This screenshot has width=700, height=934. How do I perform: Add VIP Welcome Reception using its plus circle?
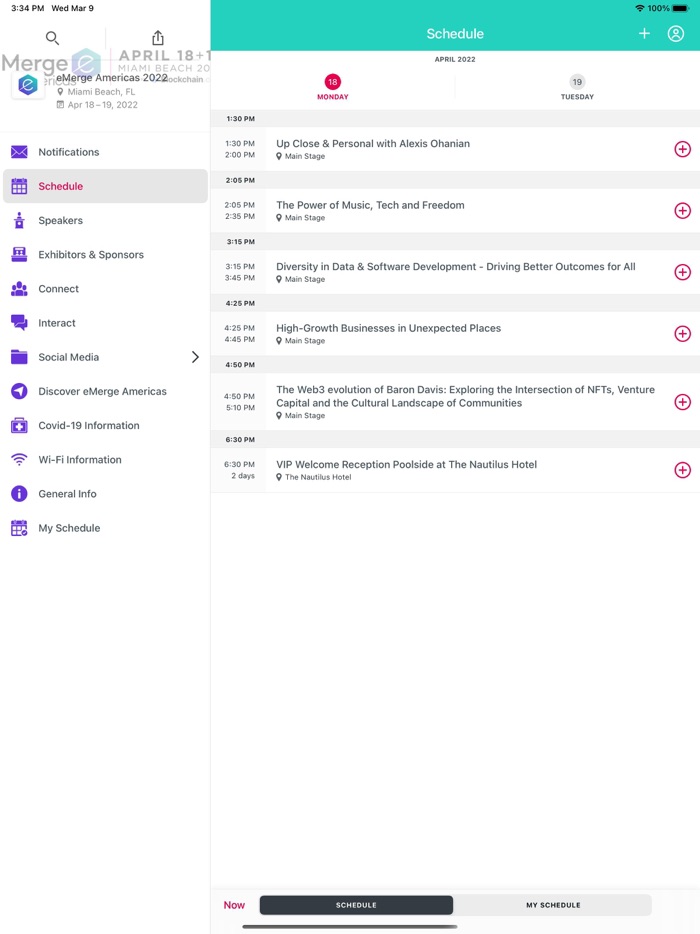683,470
